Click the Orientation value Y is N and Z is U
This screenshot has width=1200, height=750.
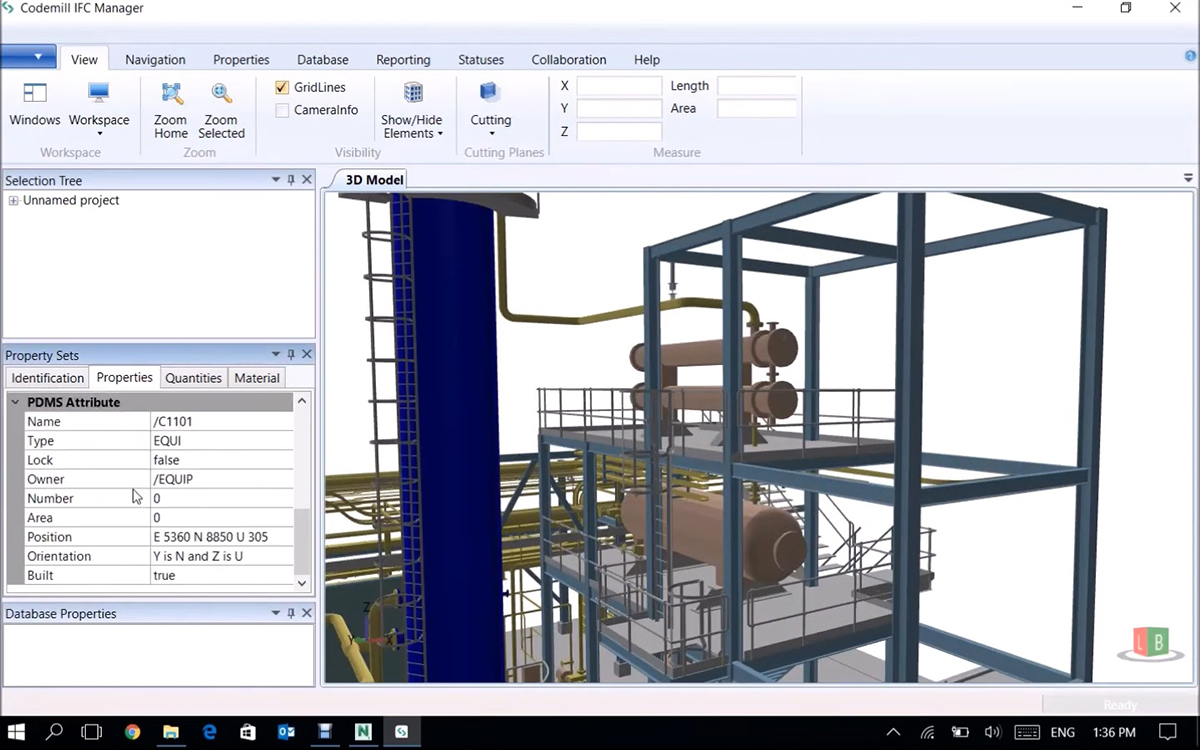(x=222, y=556)
